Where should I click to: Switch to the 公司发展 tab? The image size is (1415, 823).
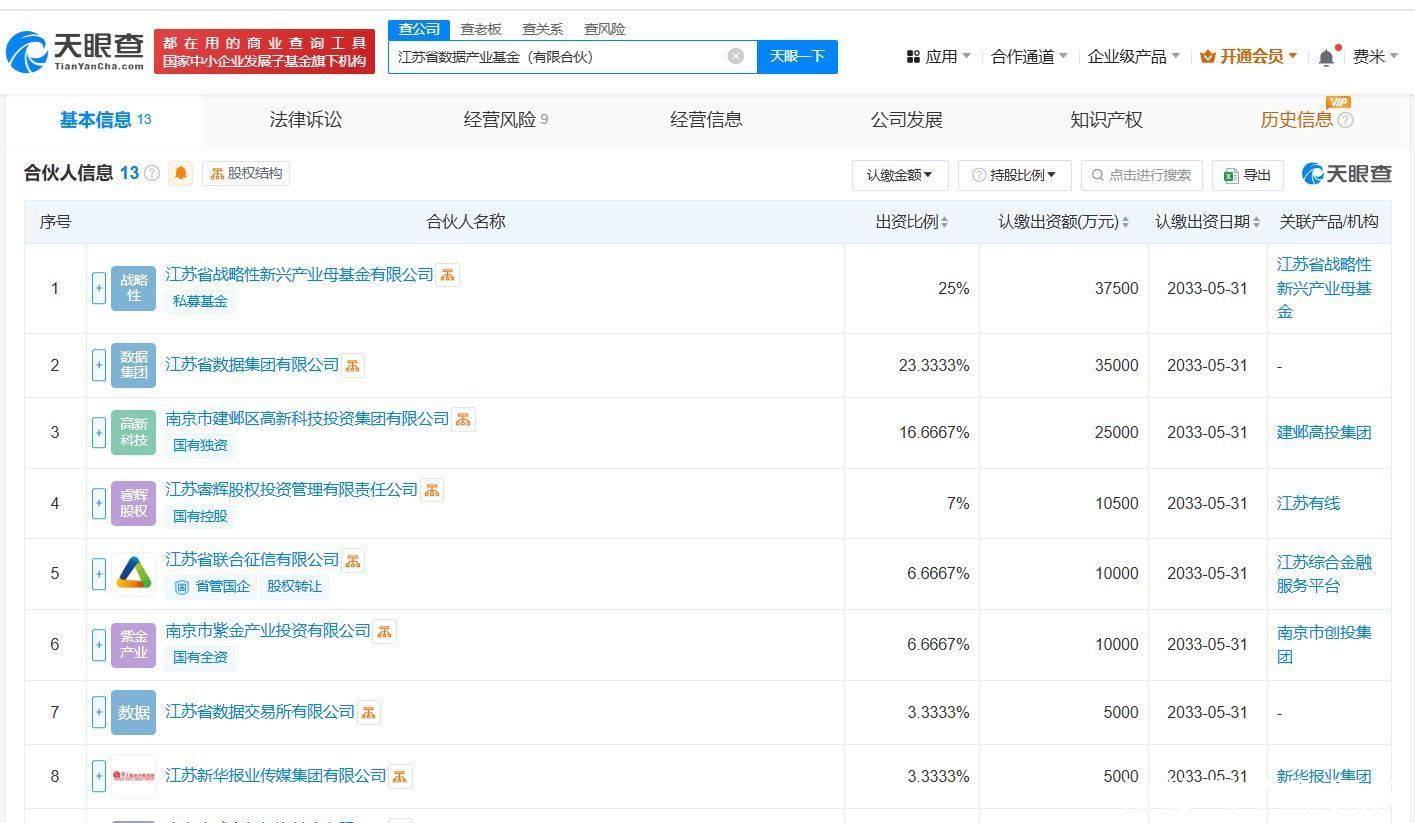[x=906, y=120]
